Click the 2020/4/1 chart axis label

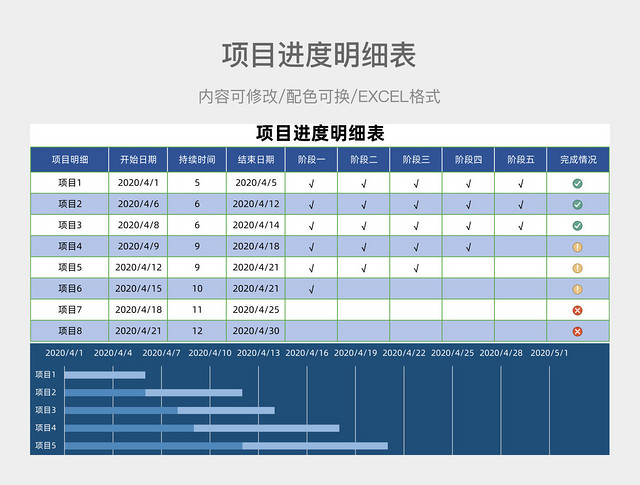coord(64,353)
